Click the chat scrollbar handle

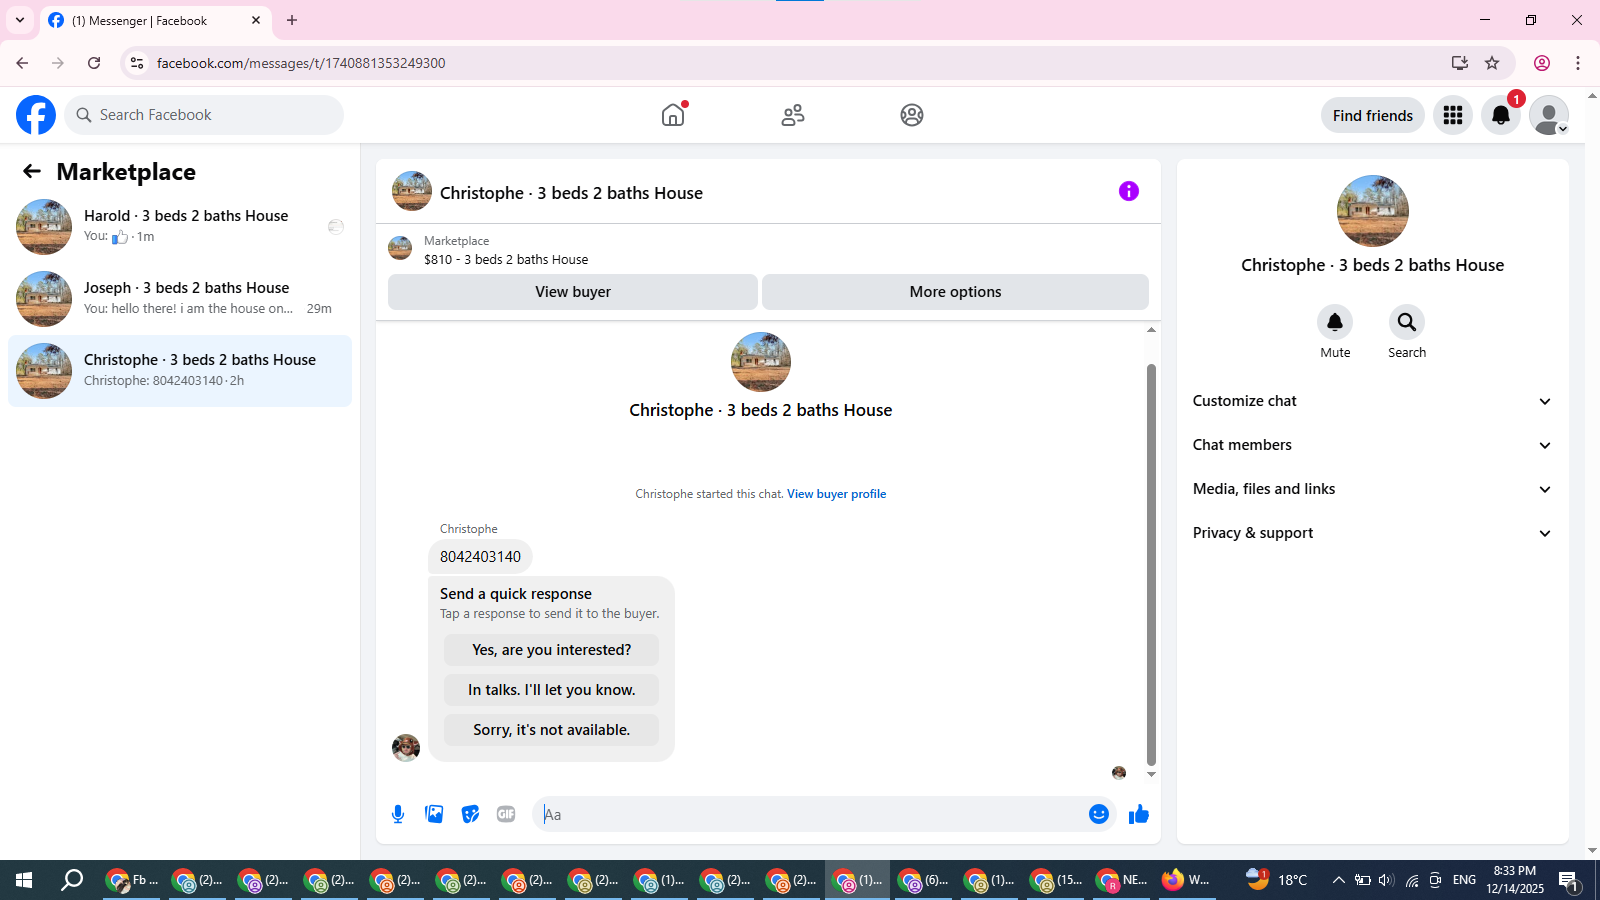(x=1151, y=565)
